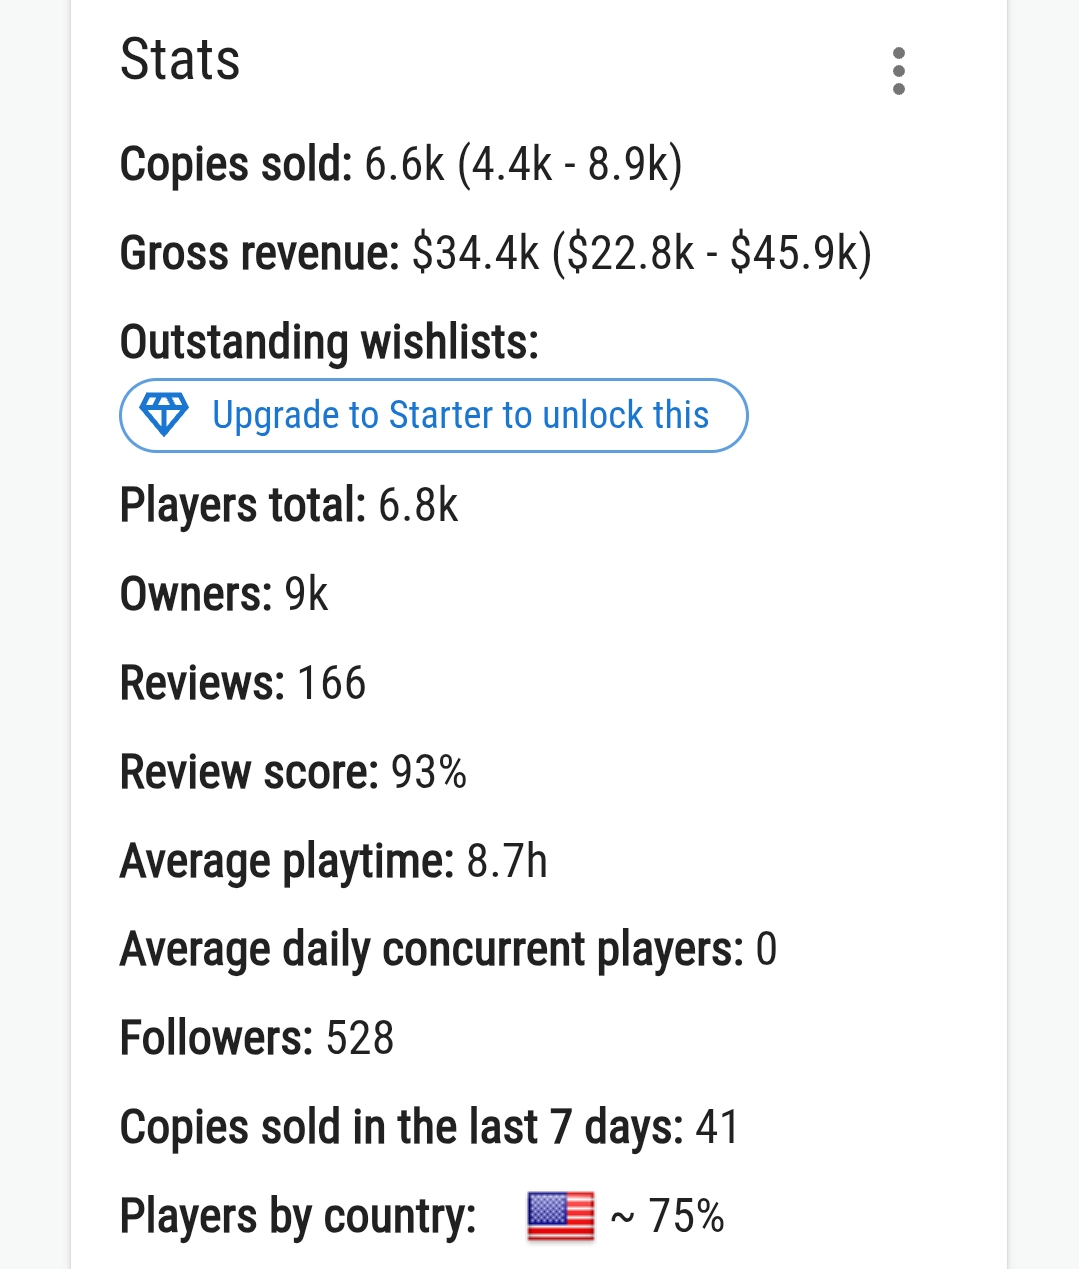Click the Average playtime 8.7h entry

pos(333,861)
